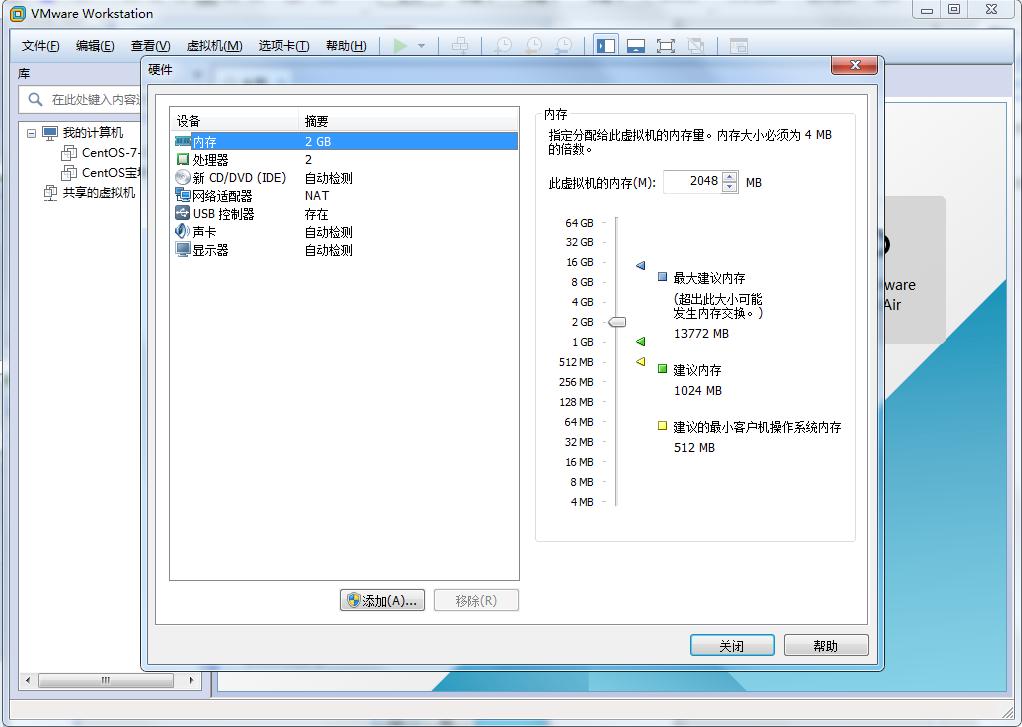Click the 13772 MB value text

click(701, 334)
